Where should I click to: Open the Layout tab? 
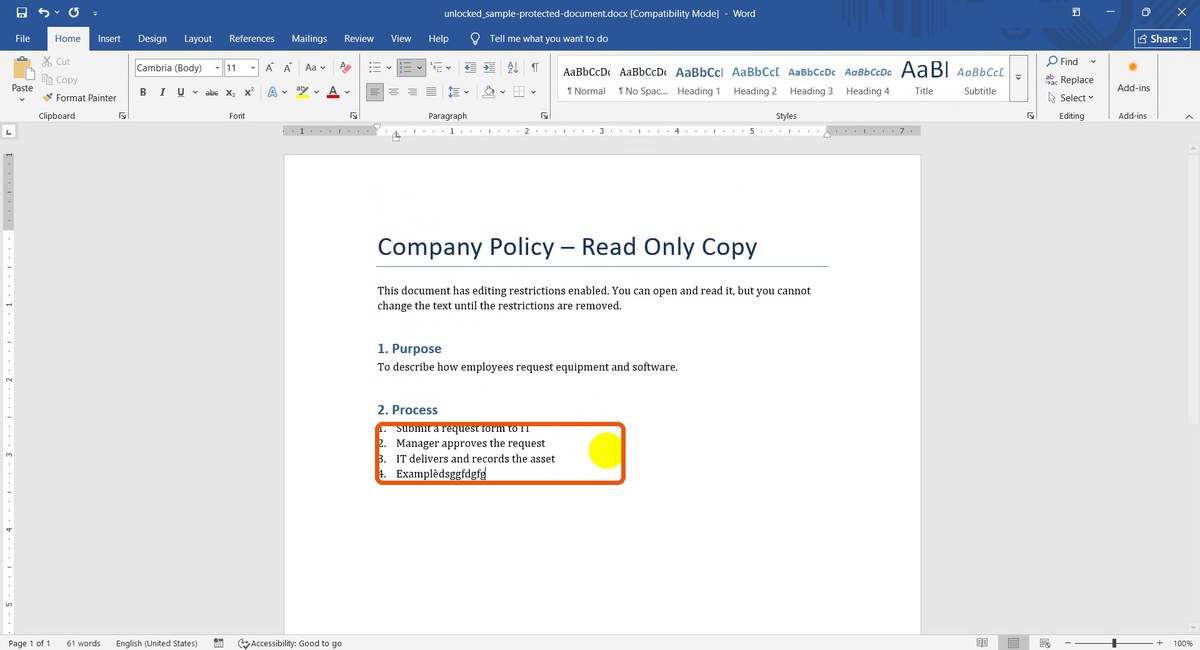click(198, 39)
